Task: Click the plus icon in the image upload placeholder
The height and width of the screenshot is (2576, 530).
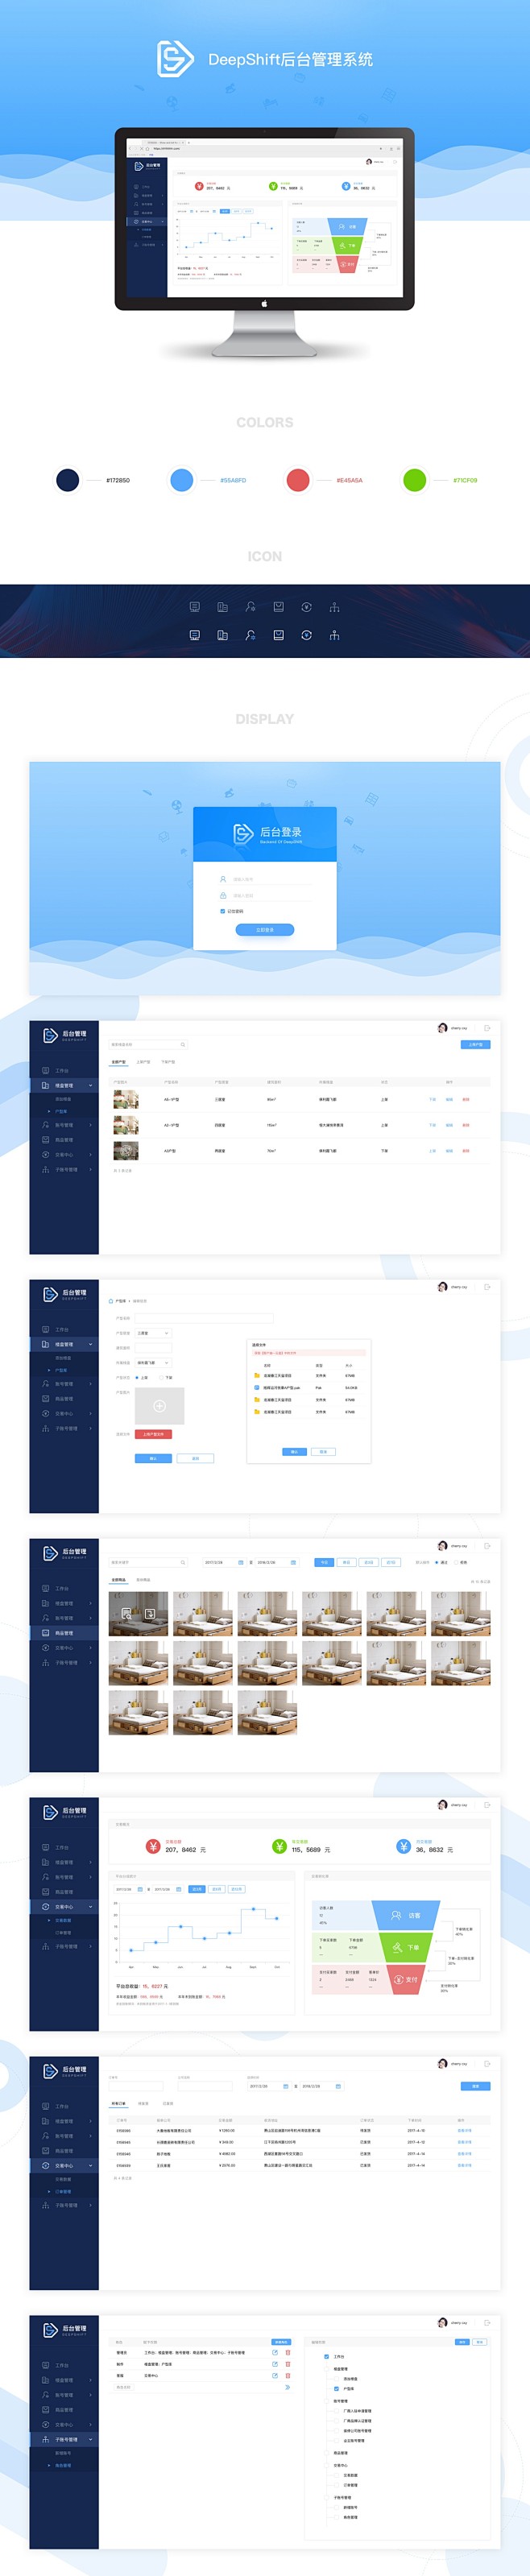Action: click(159, 1406)
